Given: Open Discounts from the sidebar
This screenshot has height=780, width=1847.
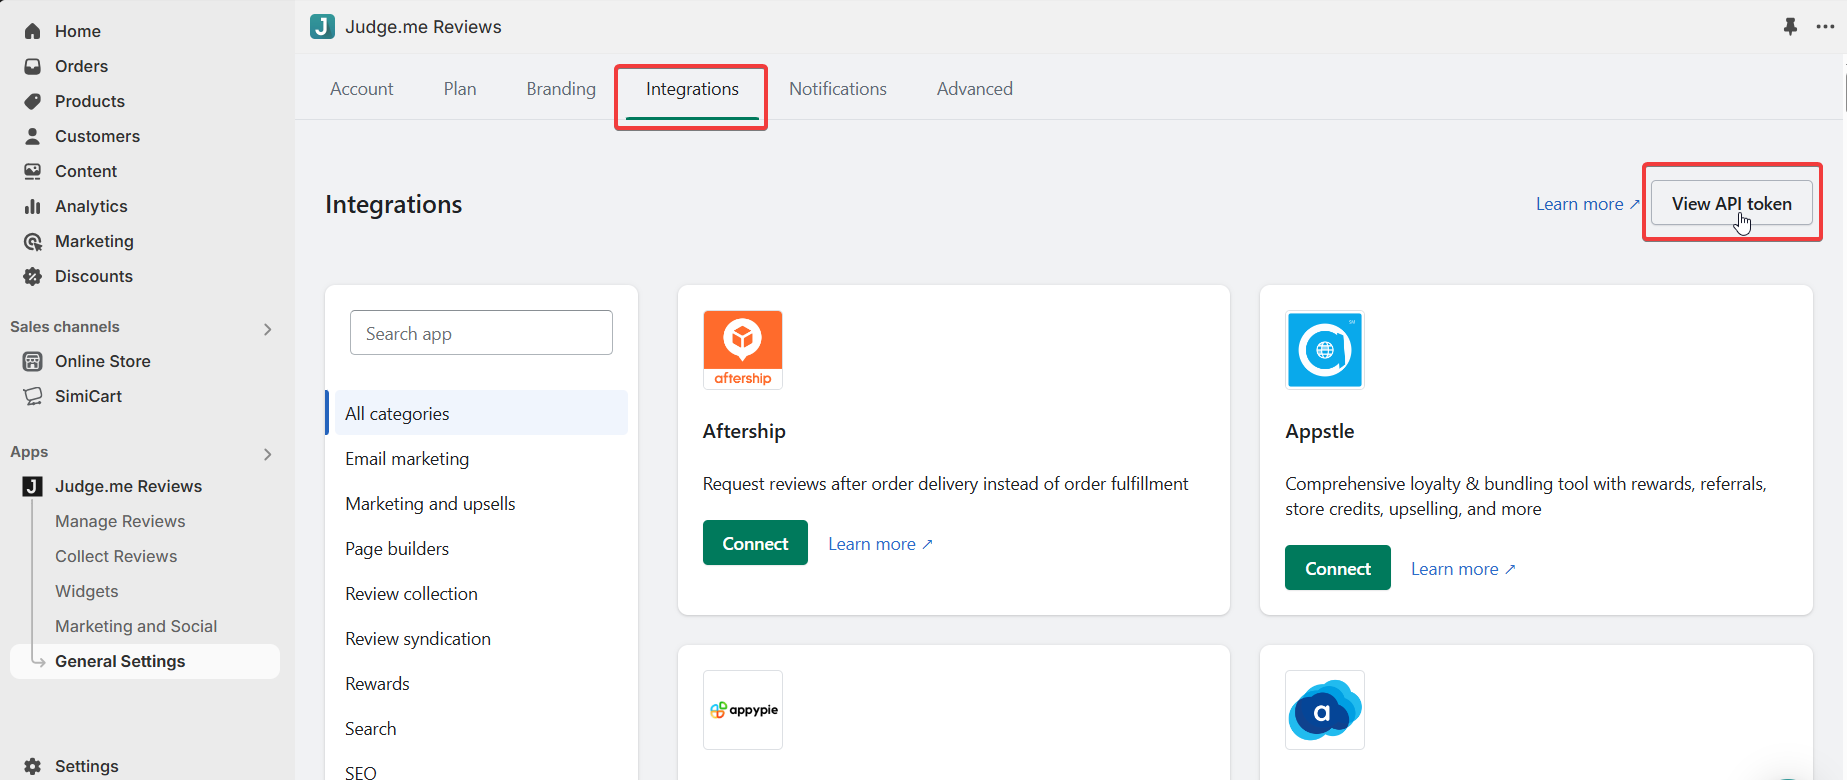Looking at the screenshot, I should [93, 276].
